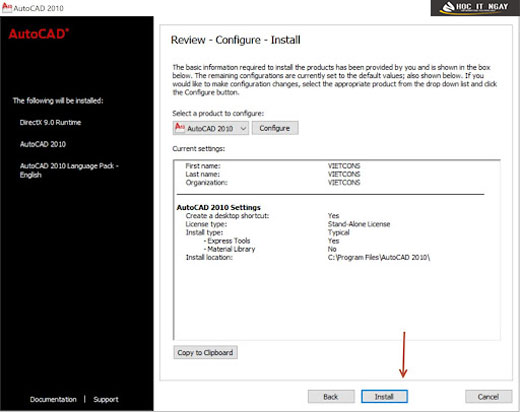Click the 'Typical' install type value

(x=339, y=232)
